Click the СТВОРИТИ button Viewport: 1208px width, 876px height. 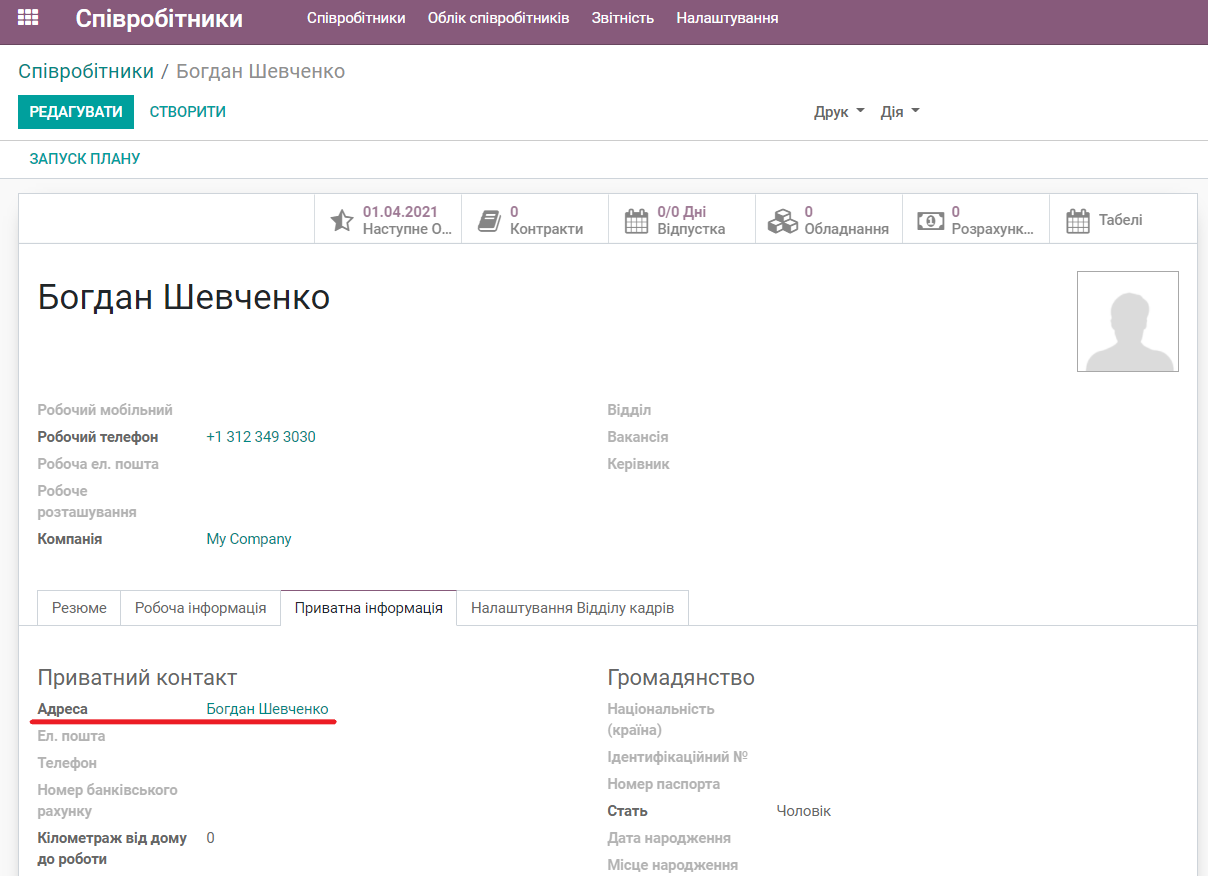[187, 111]
